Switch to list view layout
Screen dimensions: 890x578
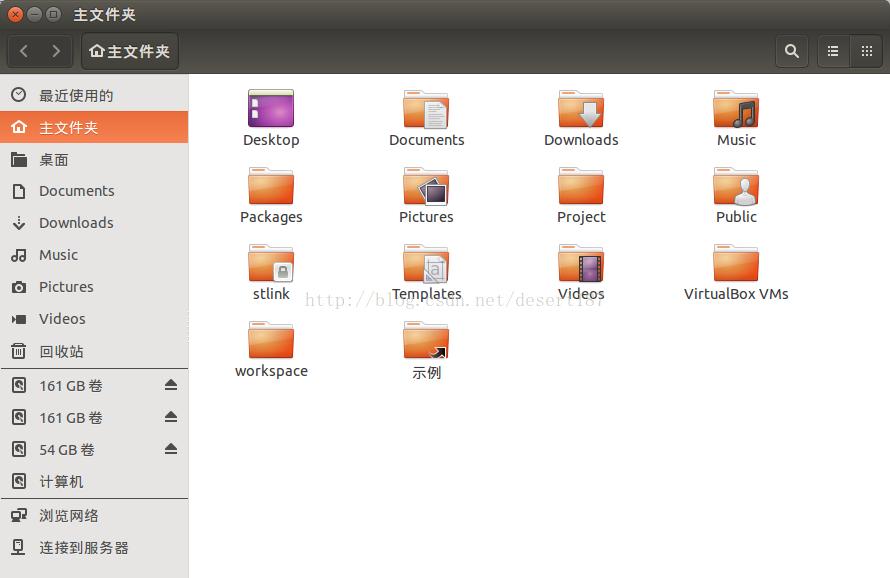[x=833, y=51]
